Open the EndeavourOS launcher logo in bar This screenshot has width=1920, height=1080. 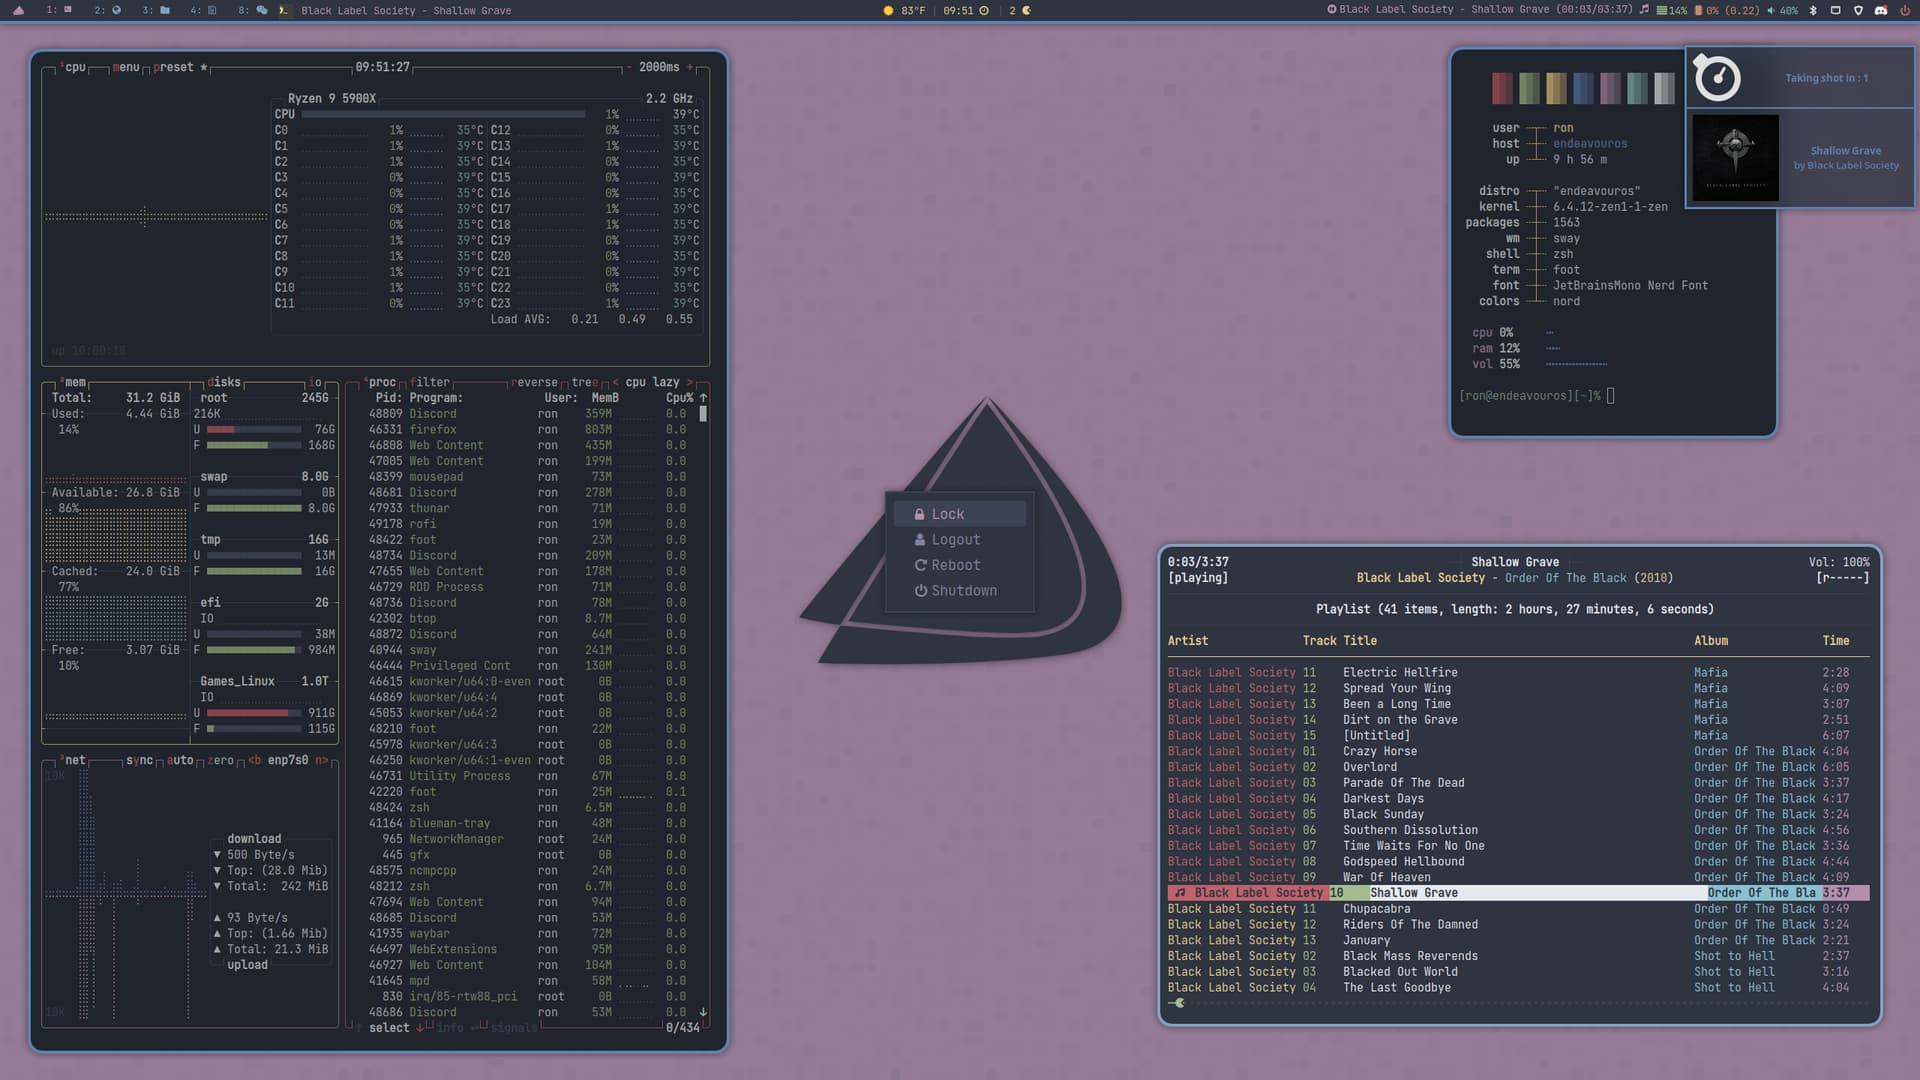click(18, 10)
